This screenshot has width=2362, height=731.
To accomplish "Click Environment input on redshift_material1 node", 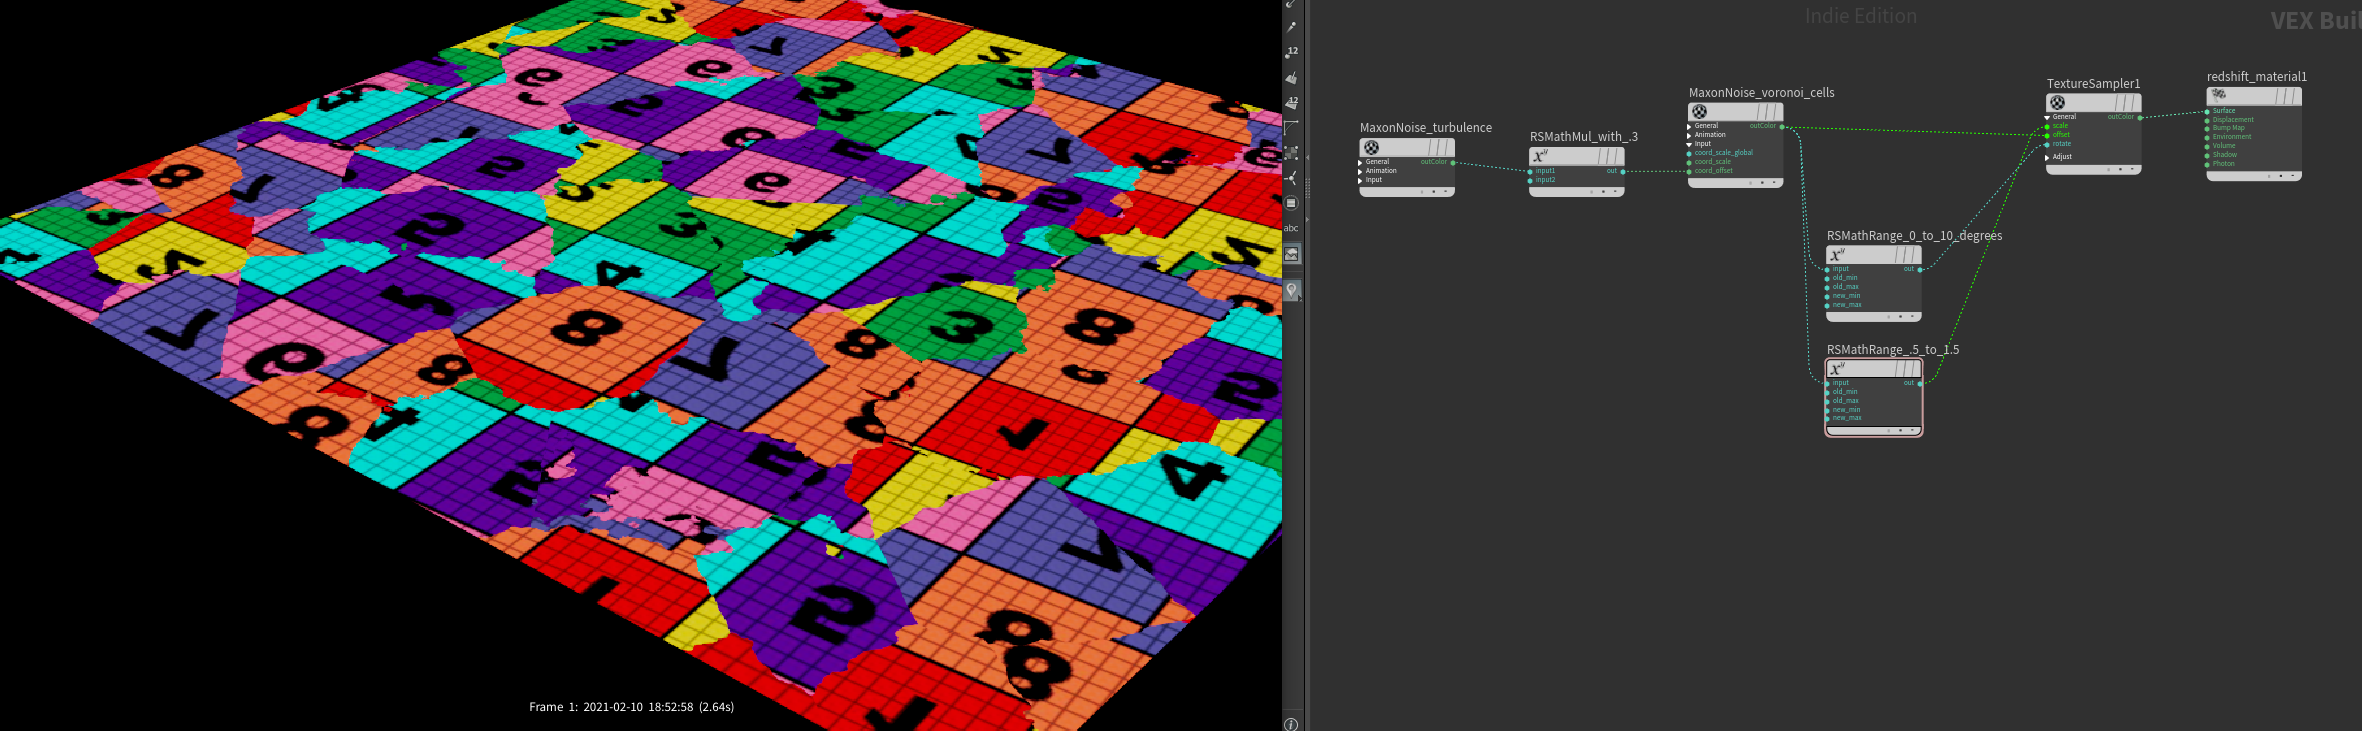I will tap(2208, 137).
